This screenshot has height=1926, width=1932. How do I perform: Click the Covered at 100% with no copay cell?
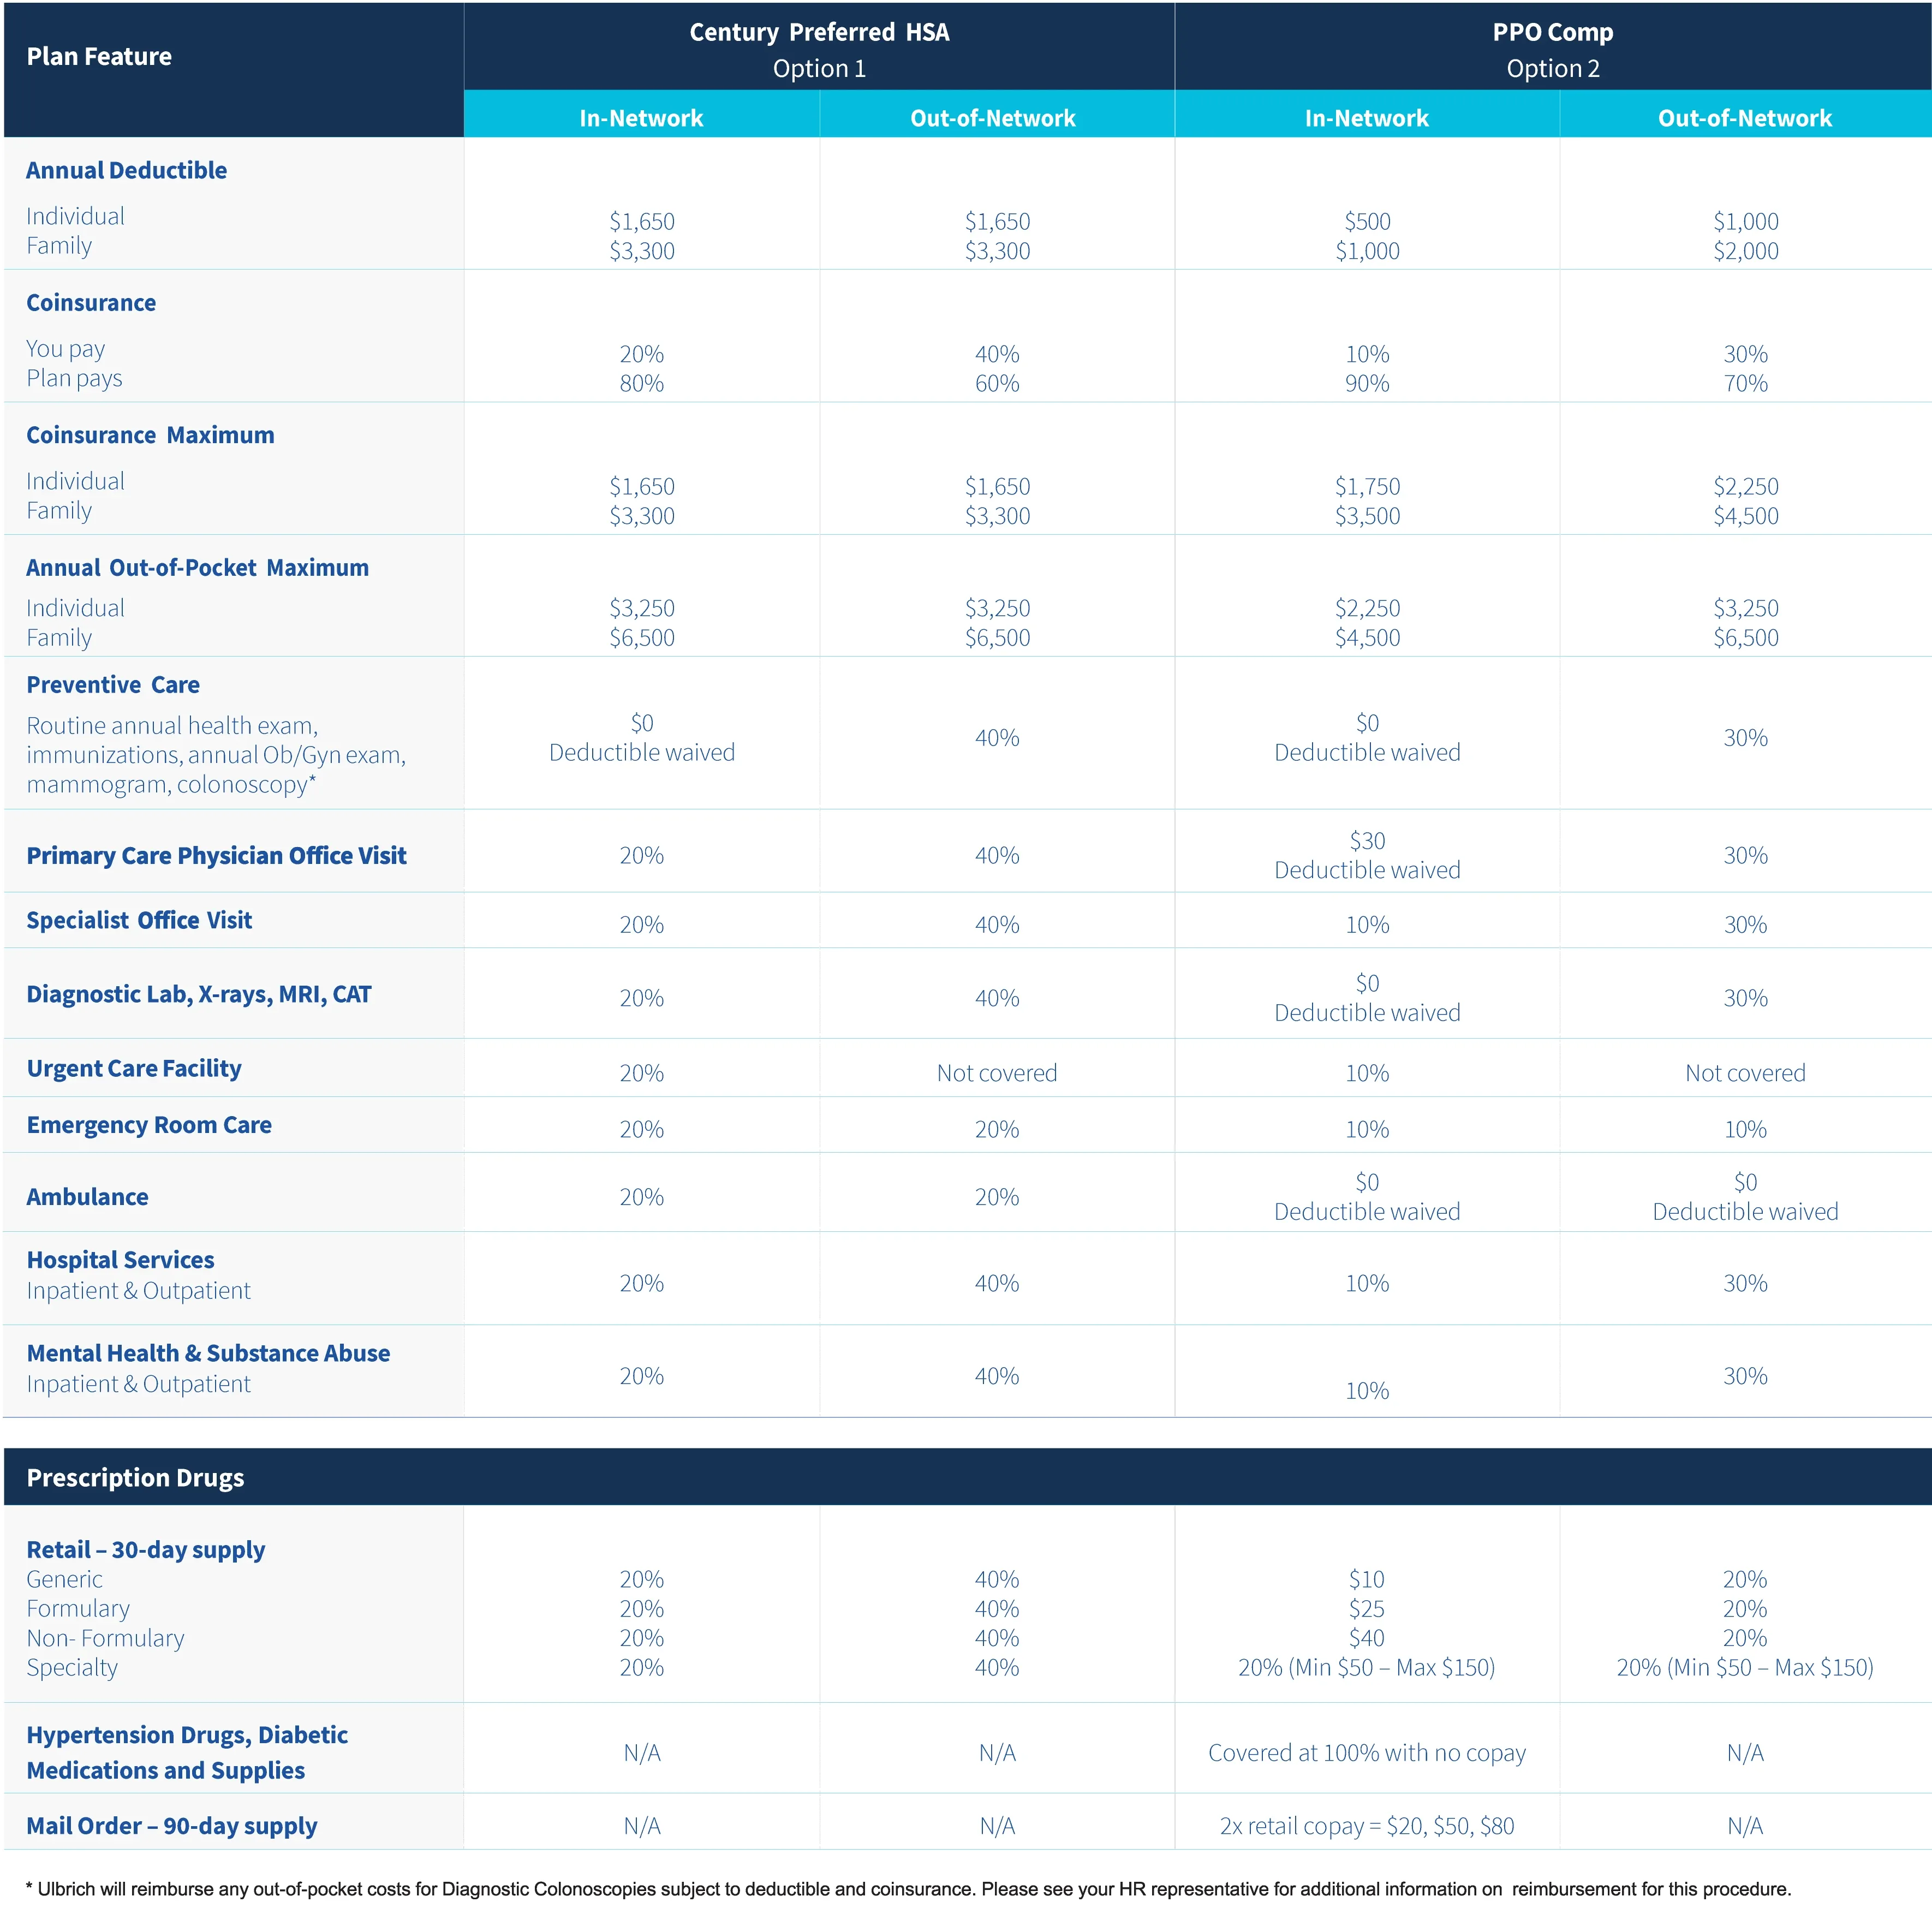(1366, 1752)
